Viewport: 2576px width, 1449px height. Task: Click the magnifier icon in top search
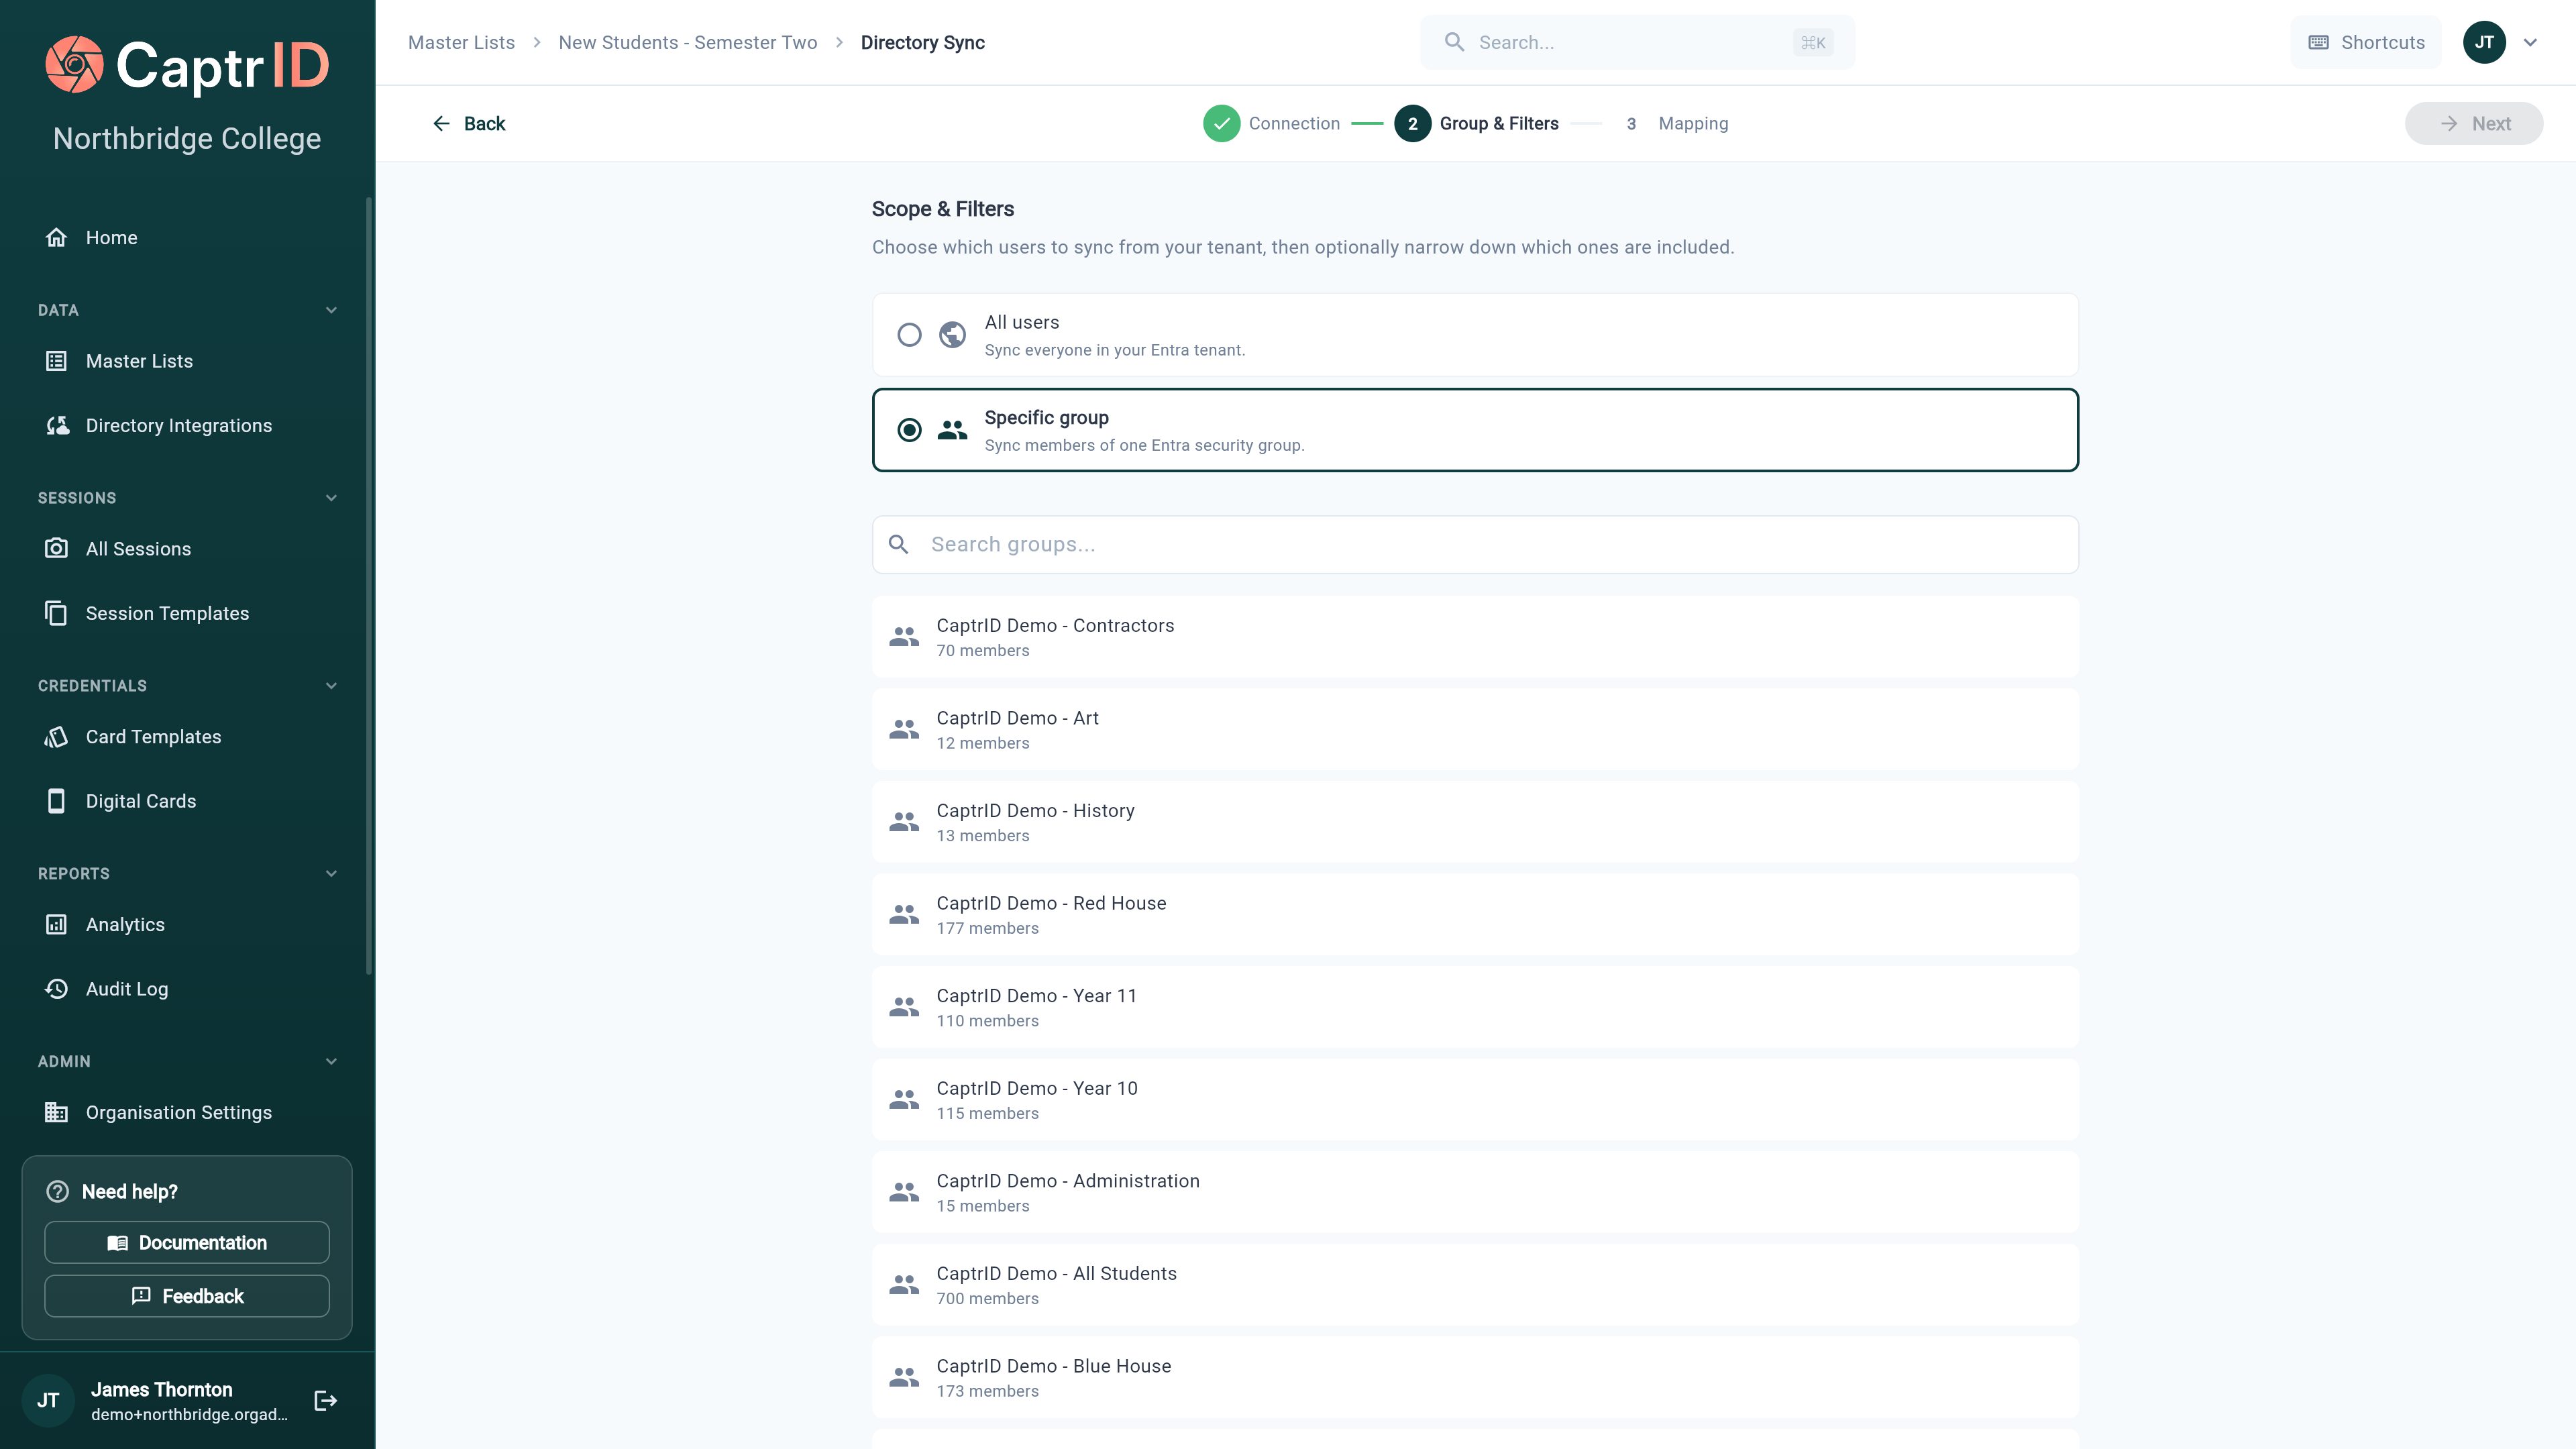pos(1455,42)
